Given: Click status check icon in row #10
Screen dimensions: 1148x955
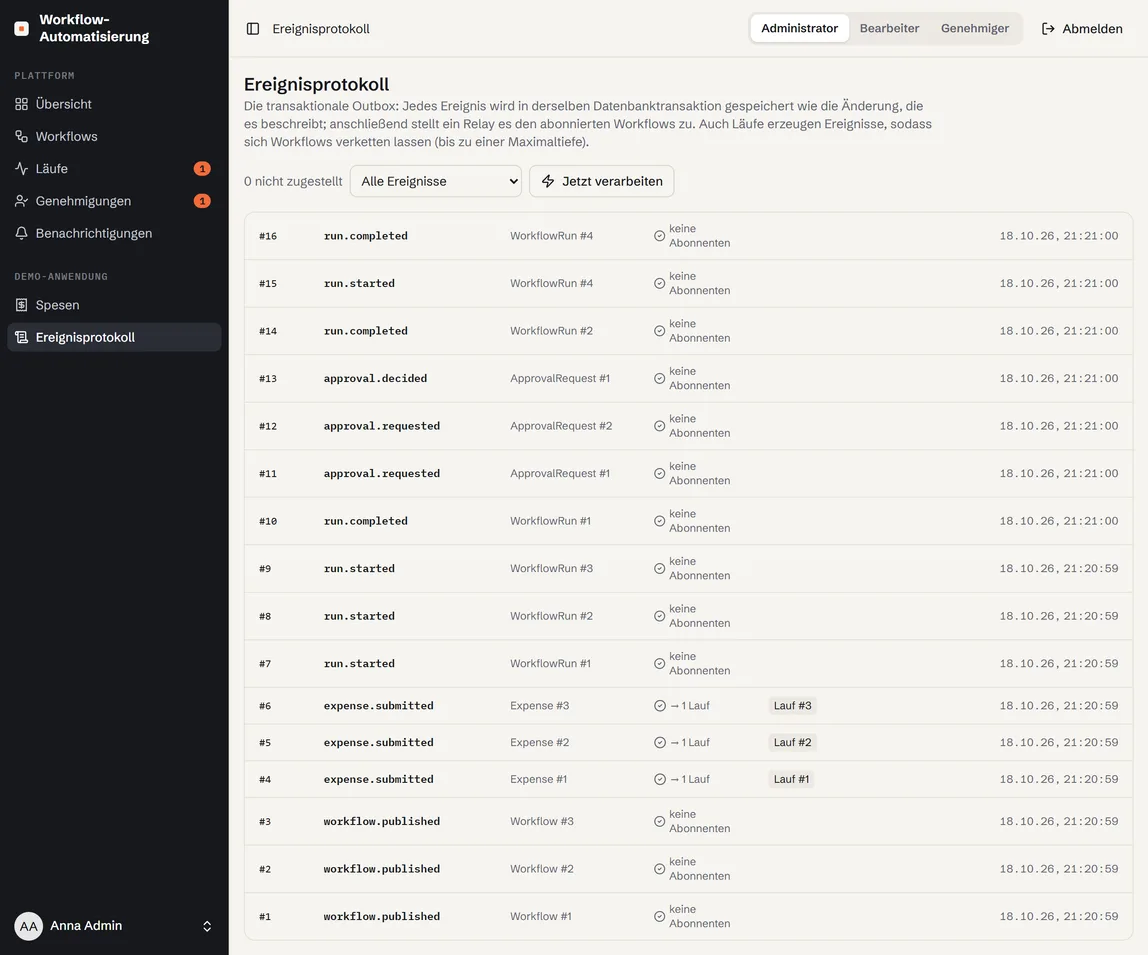Looking at the screenshot, I should pyautogui.click(x=660, y=521).
